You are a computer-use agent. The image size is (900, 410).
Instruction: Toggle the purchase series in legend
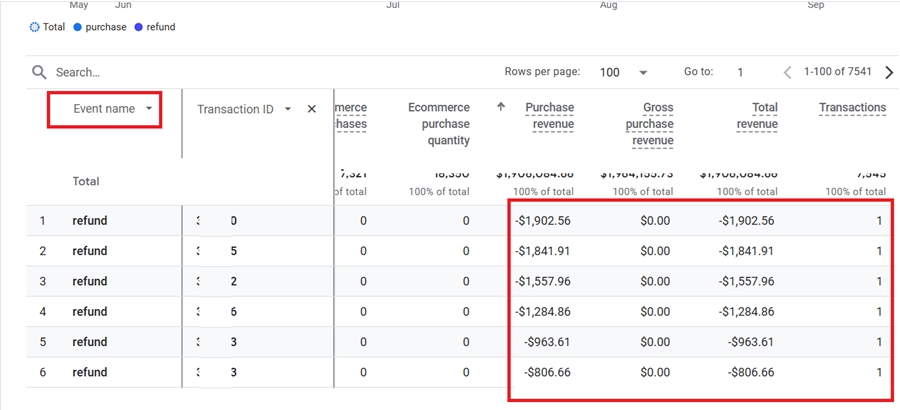coord(100,27)
